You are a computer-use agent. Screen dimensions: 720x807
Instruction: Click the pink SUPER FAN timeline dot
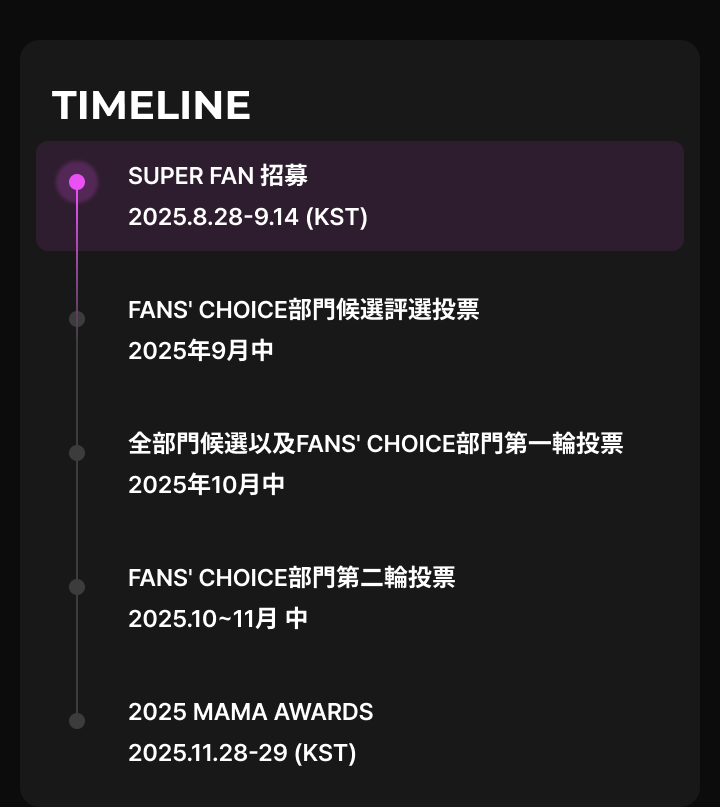[77, 182]
